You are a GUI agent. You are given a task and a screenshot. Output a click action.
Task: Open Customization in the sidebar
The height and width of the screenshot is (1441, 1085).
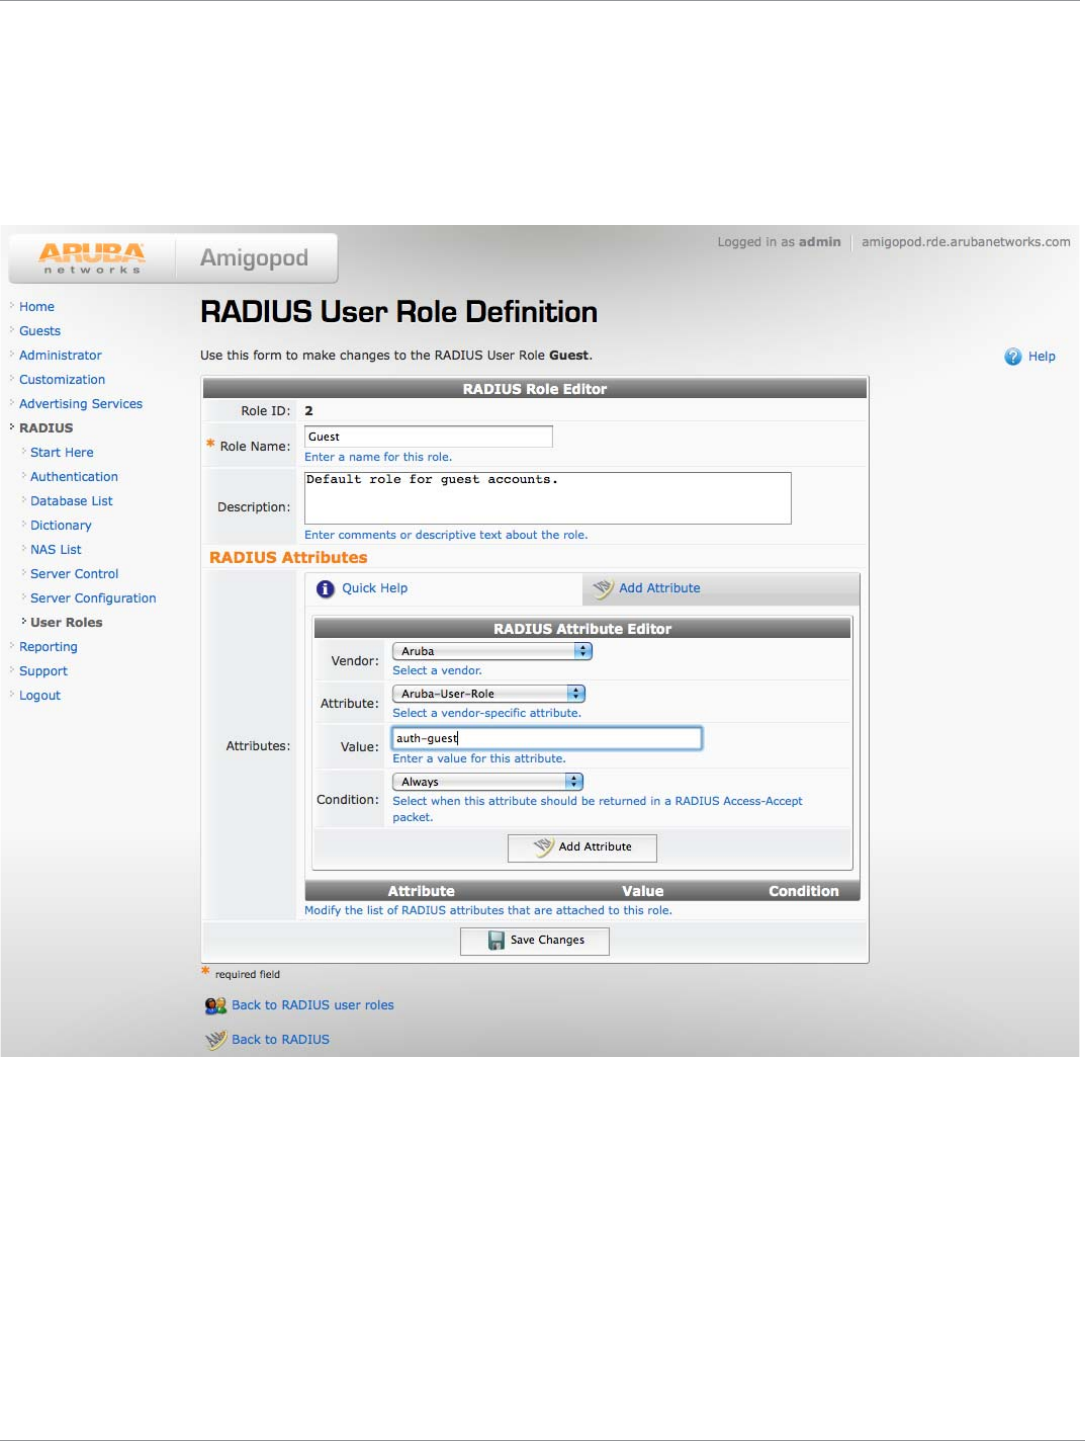(62, 380)
